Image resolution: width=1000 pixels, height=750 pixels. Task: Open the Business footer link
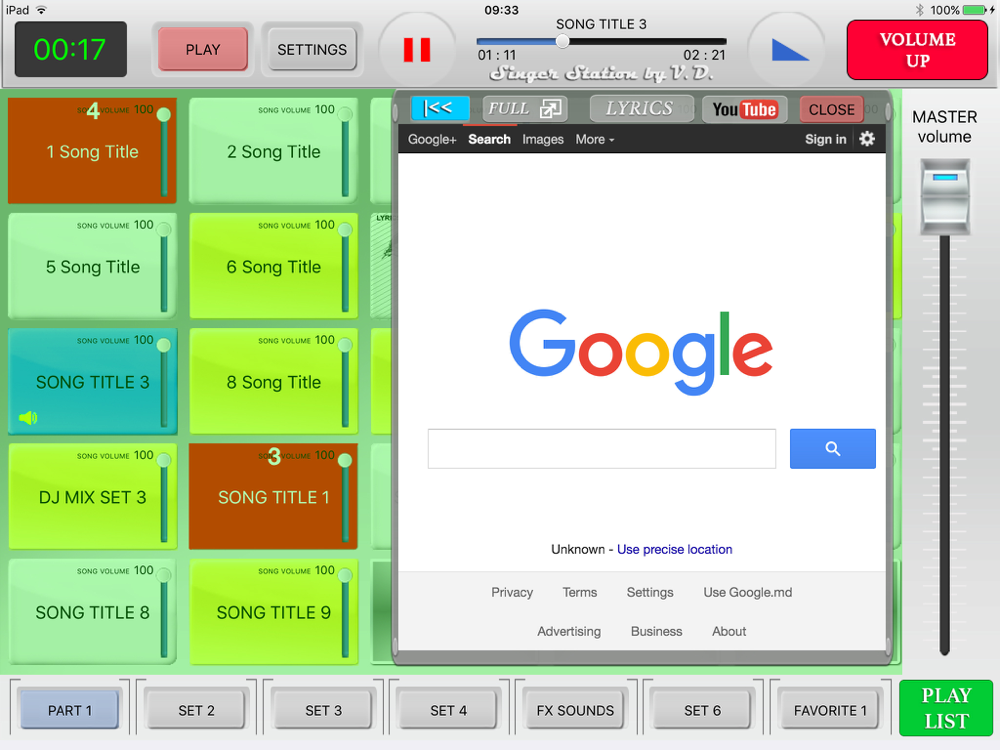(656, 631)
